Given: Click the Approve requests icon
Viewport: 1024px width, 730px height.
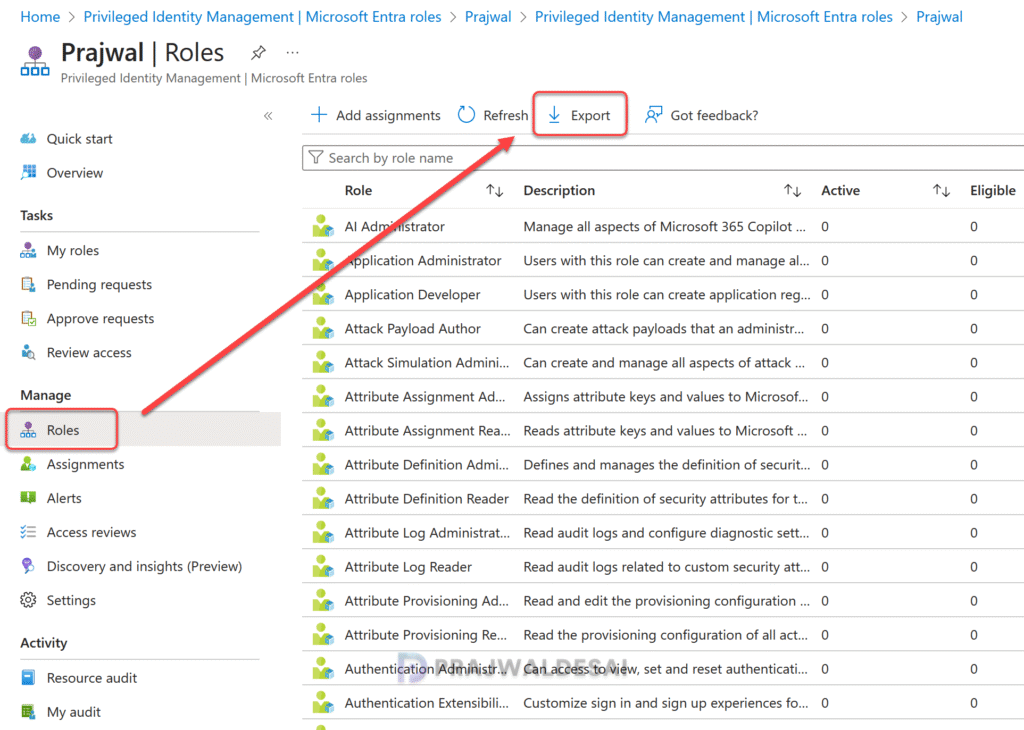Looking at the screenshot, I should tap(28, 318).
